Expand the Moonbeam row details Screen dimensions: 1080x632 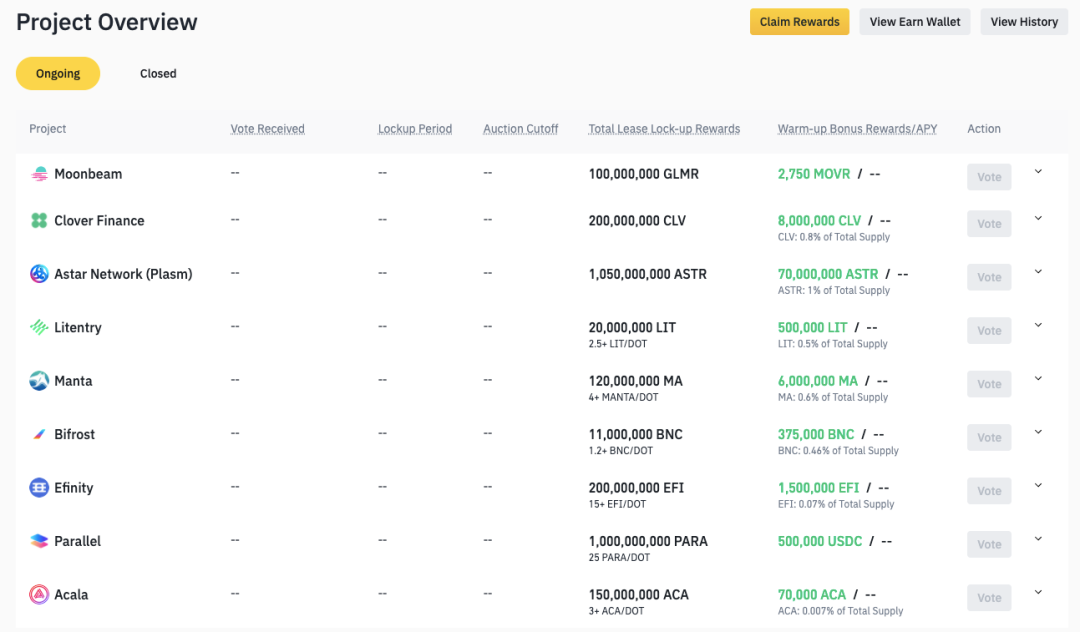pos(1038,171)
